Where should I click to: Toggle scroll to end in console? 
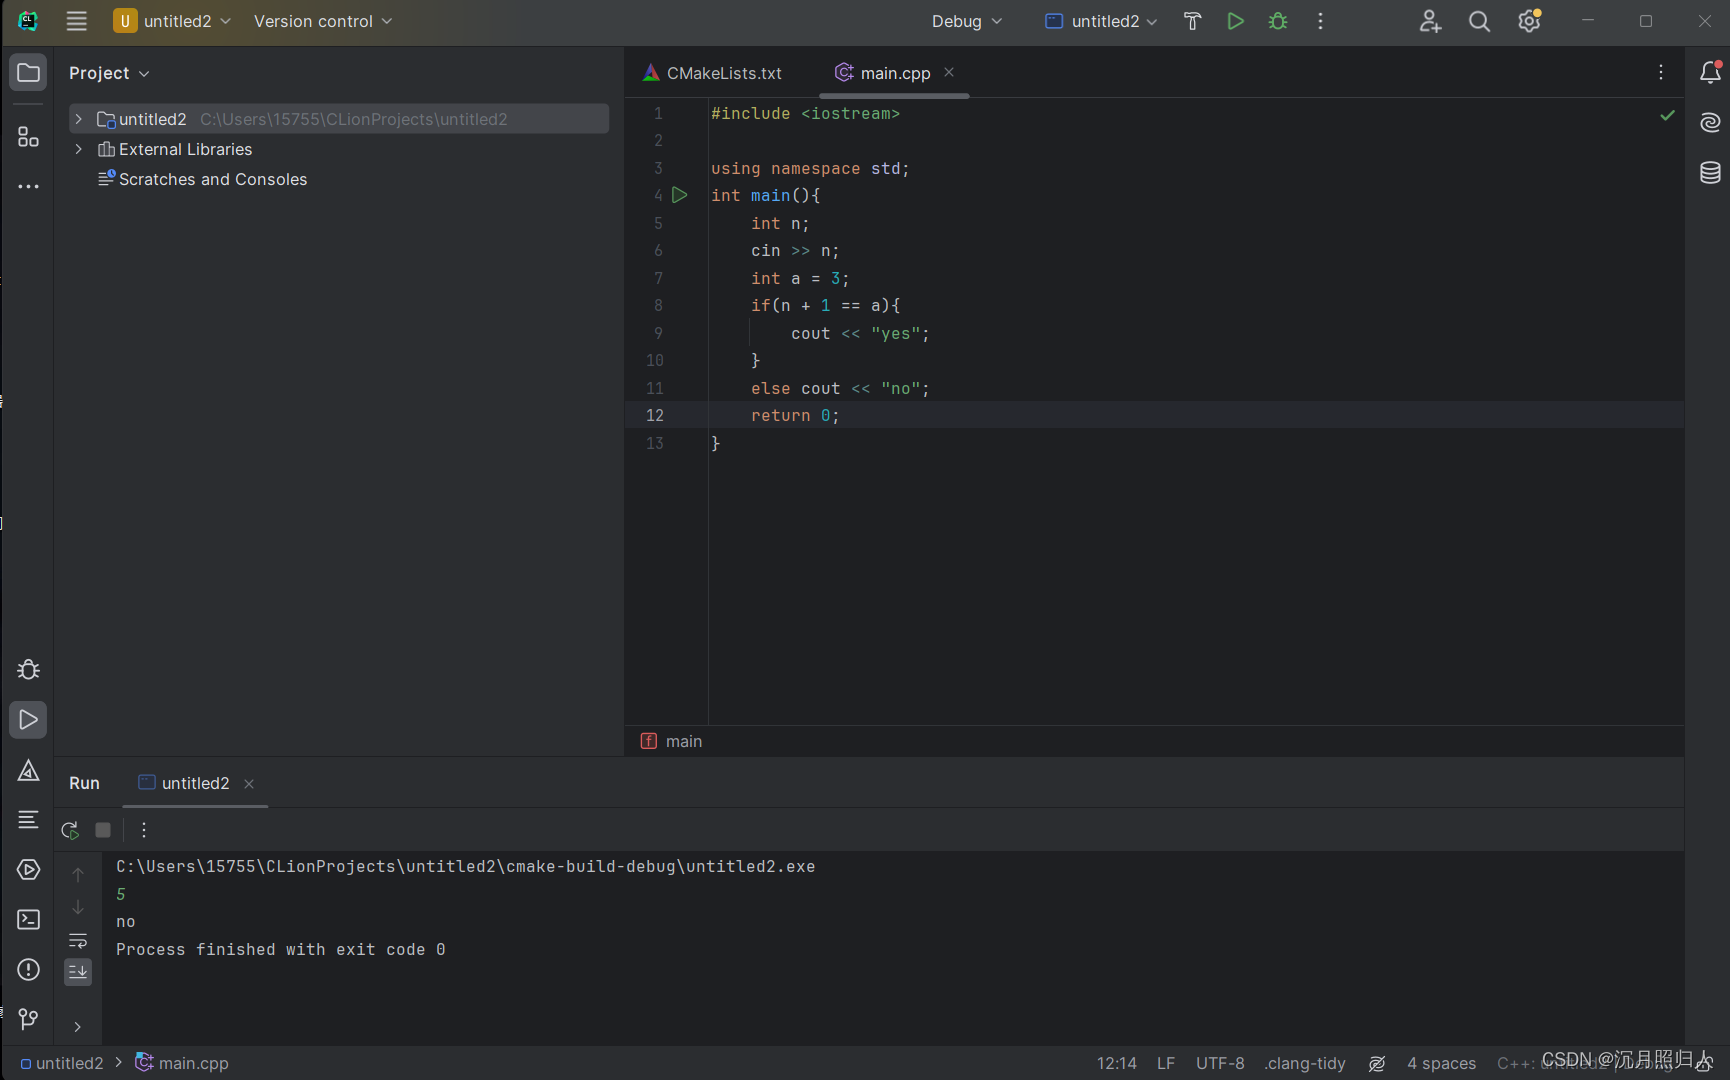coord(78,972)
